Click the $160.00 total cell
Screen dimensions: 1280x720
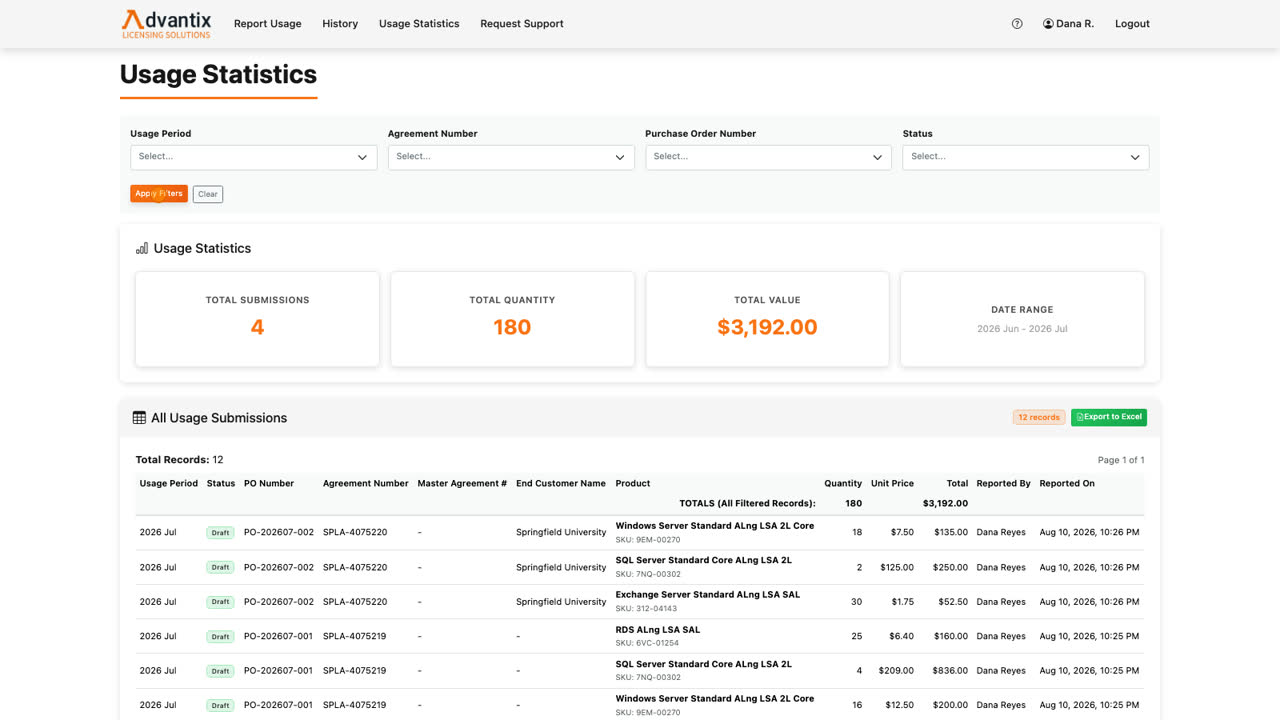pyautogui.click(x=951, y=637)
